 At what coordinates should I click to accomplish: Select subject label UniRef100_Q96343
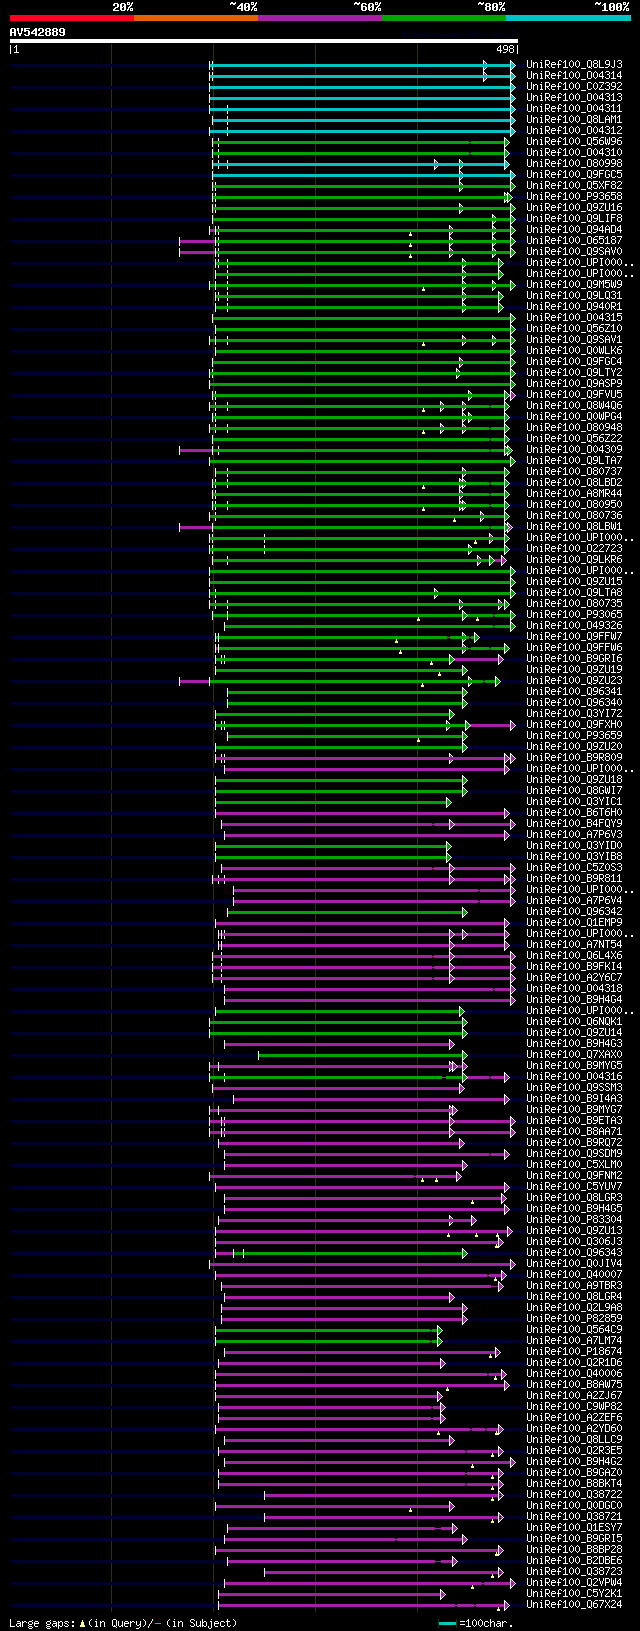click(574, 1252)
